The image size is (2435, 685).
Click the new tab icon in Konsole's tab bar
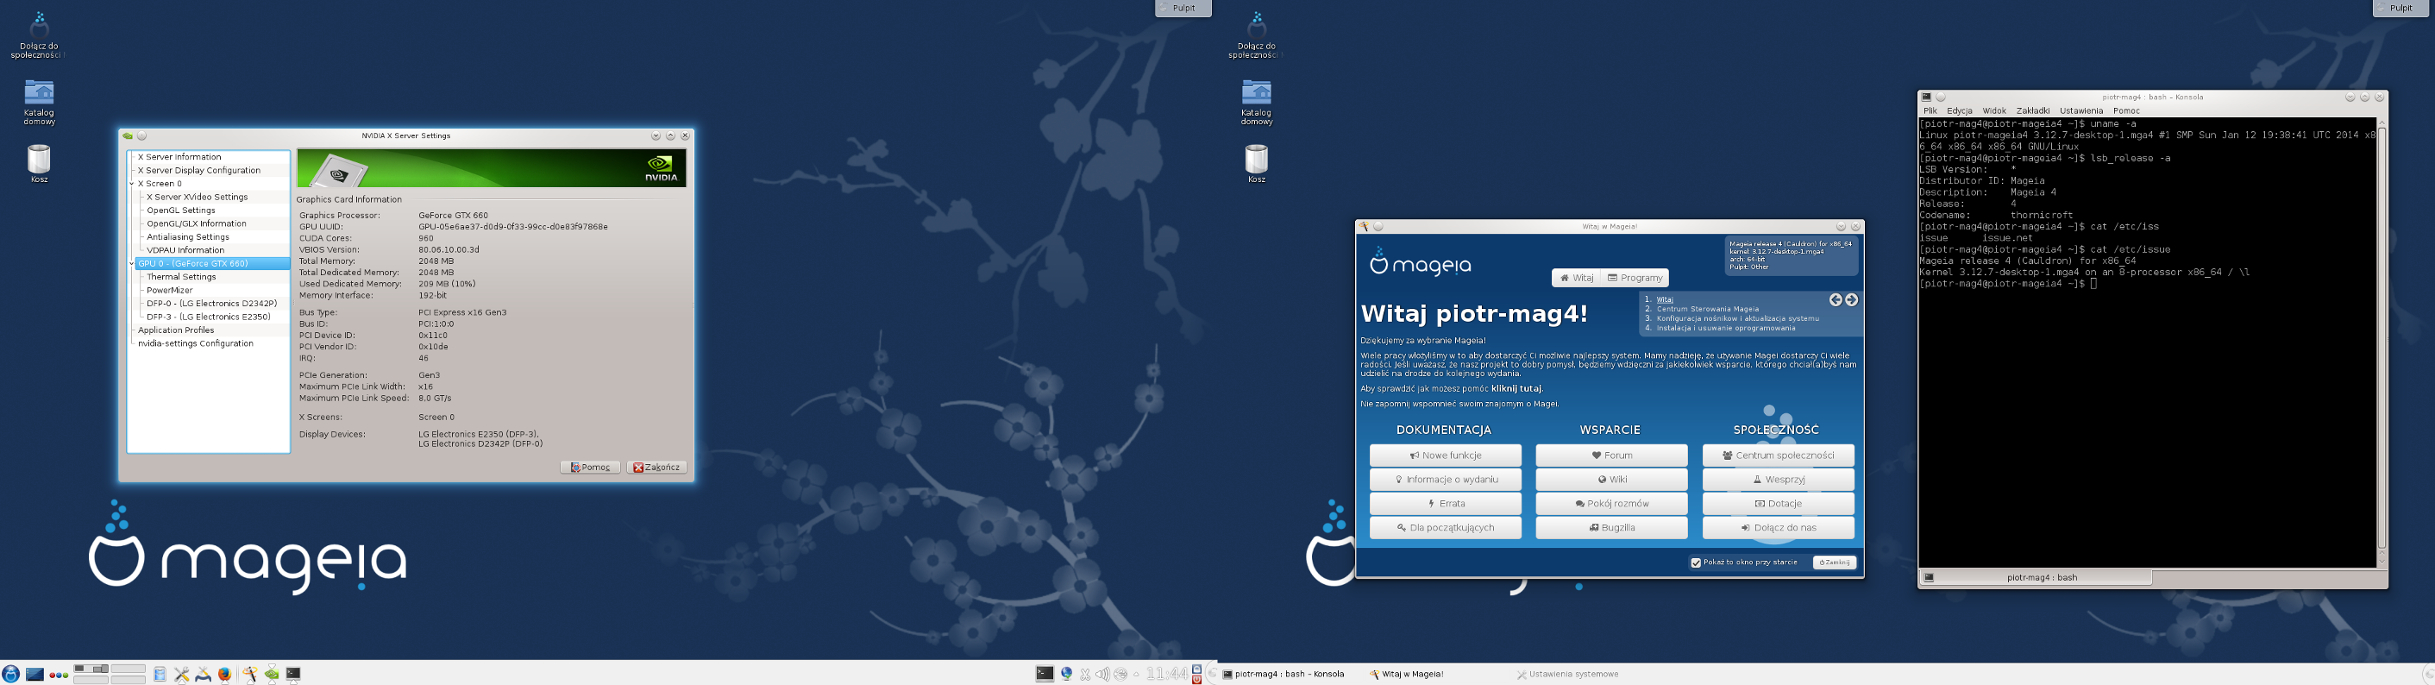click(x=1929, y=578)
